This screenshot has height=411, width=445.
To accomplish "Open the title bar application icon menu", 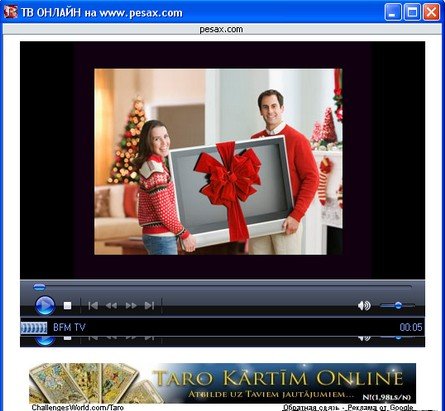I will tap(10, 12).
